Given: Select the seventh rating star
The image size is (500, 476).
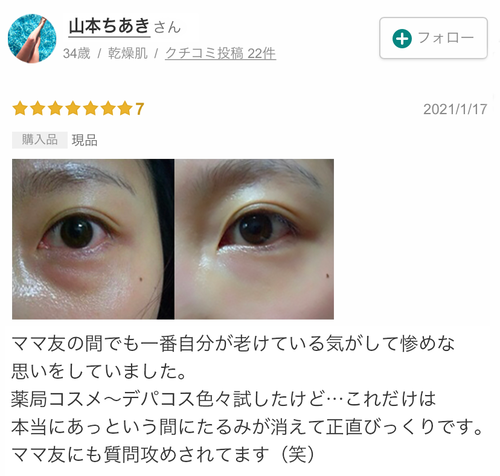Looking at the screenshot, I should click(x=125, y=109).
